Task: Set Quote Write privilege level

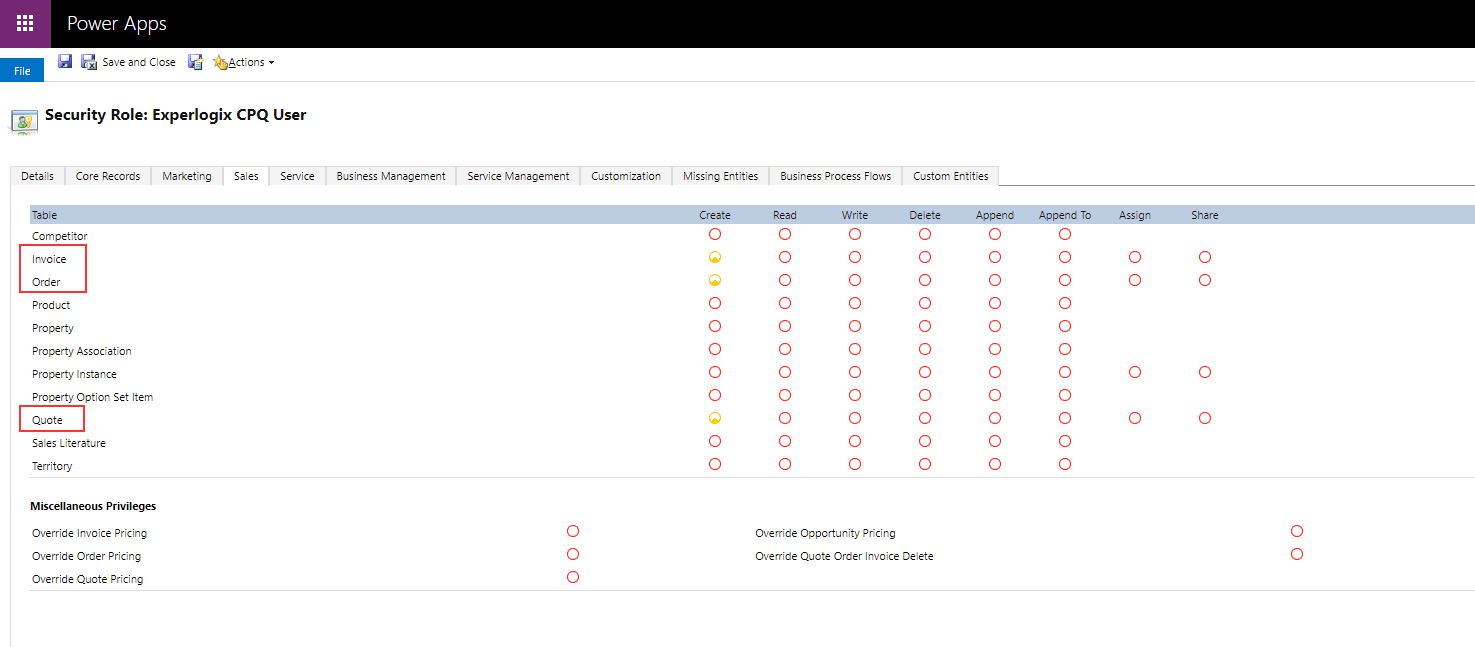Action: pos(855,418)
